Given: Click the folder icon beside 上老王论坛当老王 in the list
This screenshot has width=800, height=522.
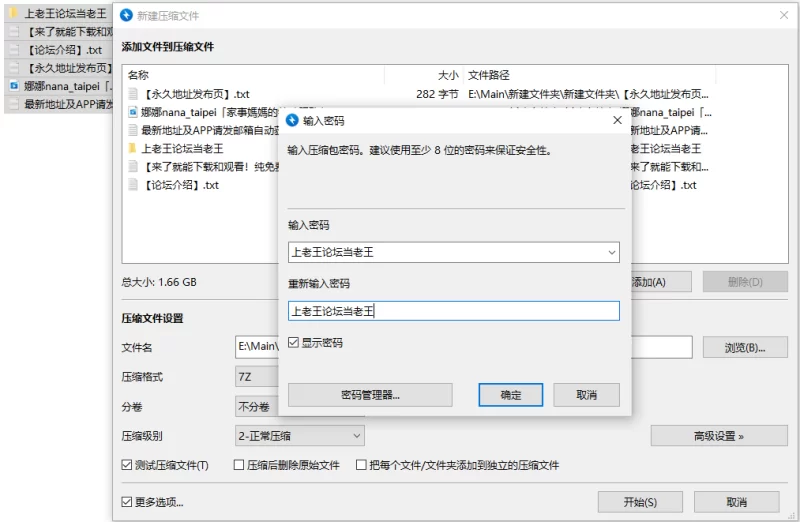Looking at the screenshot, I should 133,148.
